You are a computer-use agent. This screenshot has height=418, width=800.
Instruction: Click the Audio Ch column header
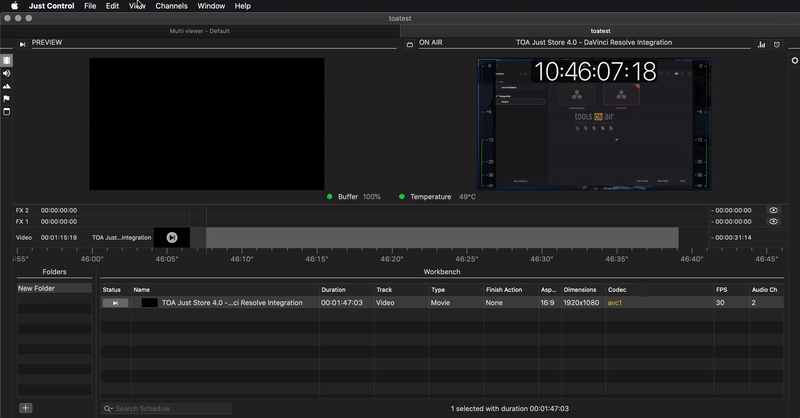point(766,290)
